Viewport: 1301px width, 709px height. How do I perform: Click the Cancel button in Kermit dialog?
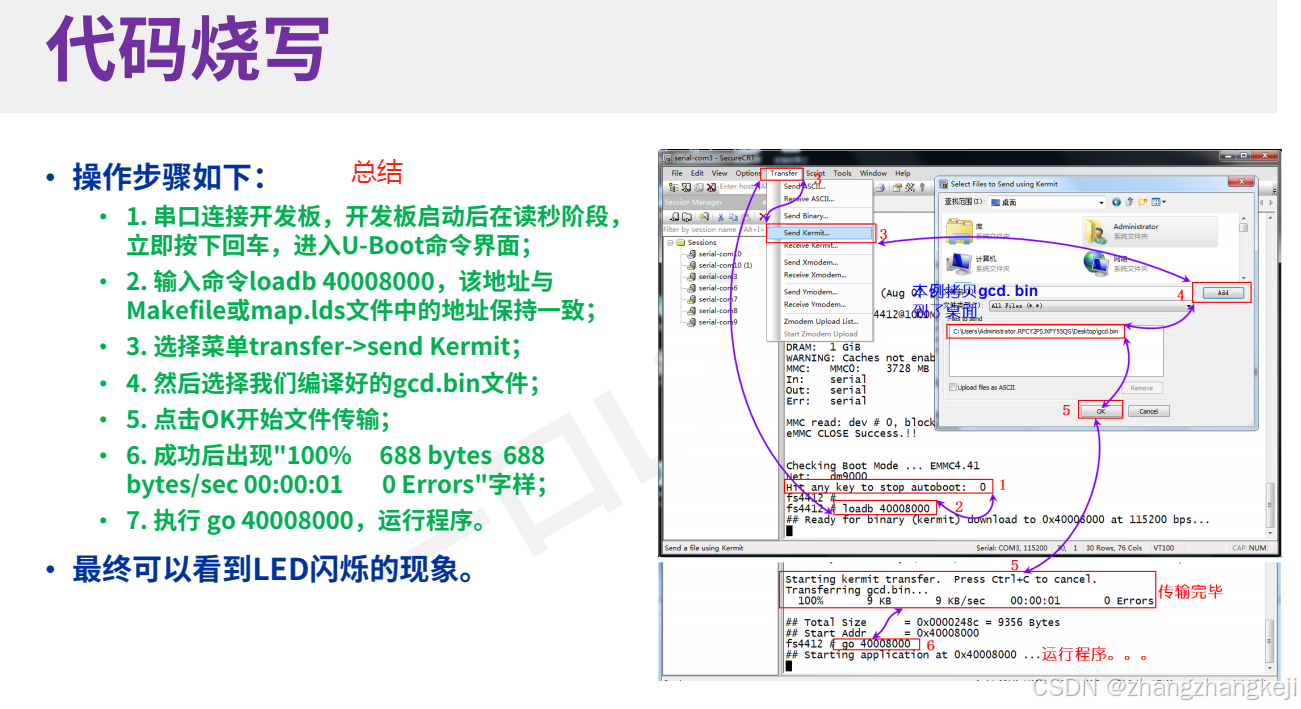click(x=1148, y=411)
